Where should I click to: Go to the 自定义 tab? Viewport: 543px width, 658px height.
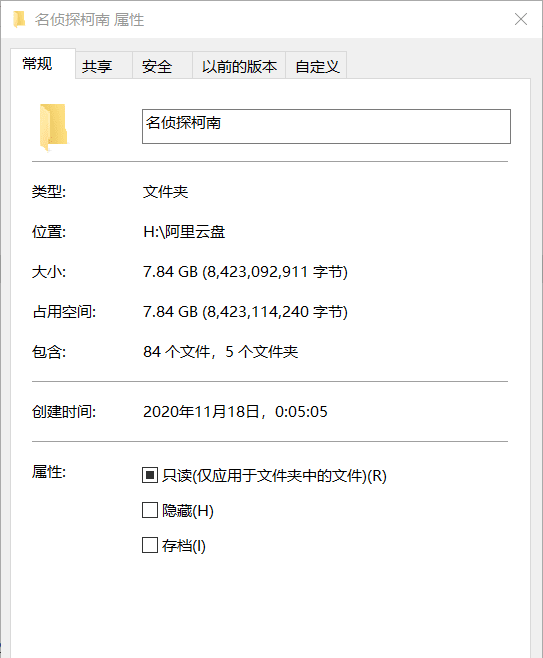tap(316, 66)
